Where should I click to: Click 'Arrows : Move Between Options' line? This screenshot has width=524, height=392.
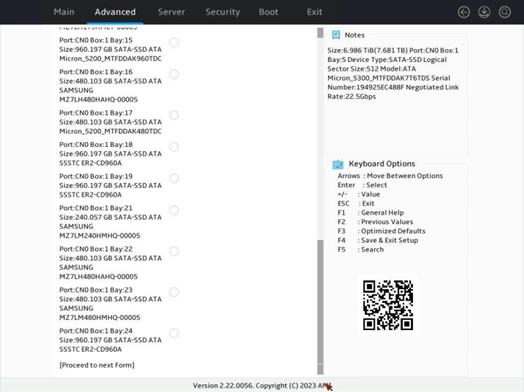pyautogui.click(x=390, y=176)
